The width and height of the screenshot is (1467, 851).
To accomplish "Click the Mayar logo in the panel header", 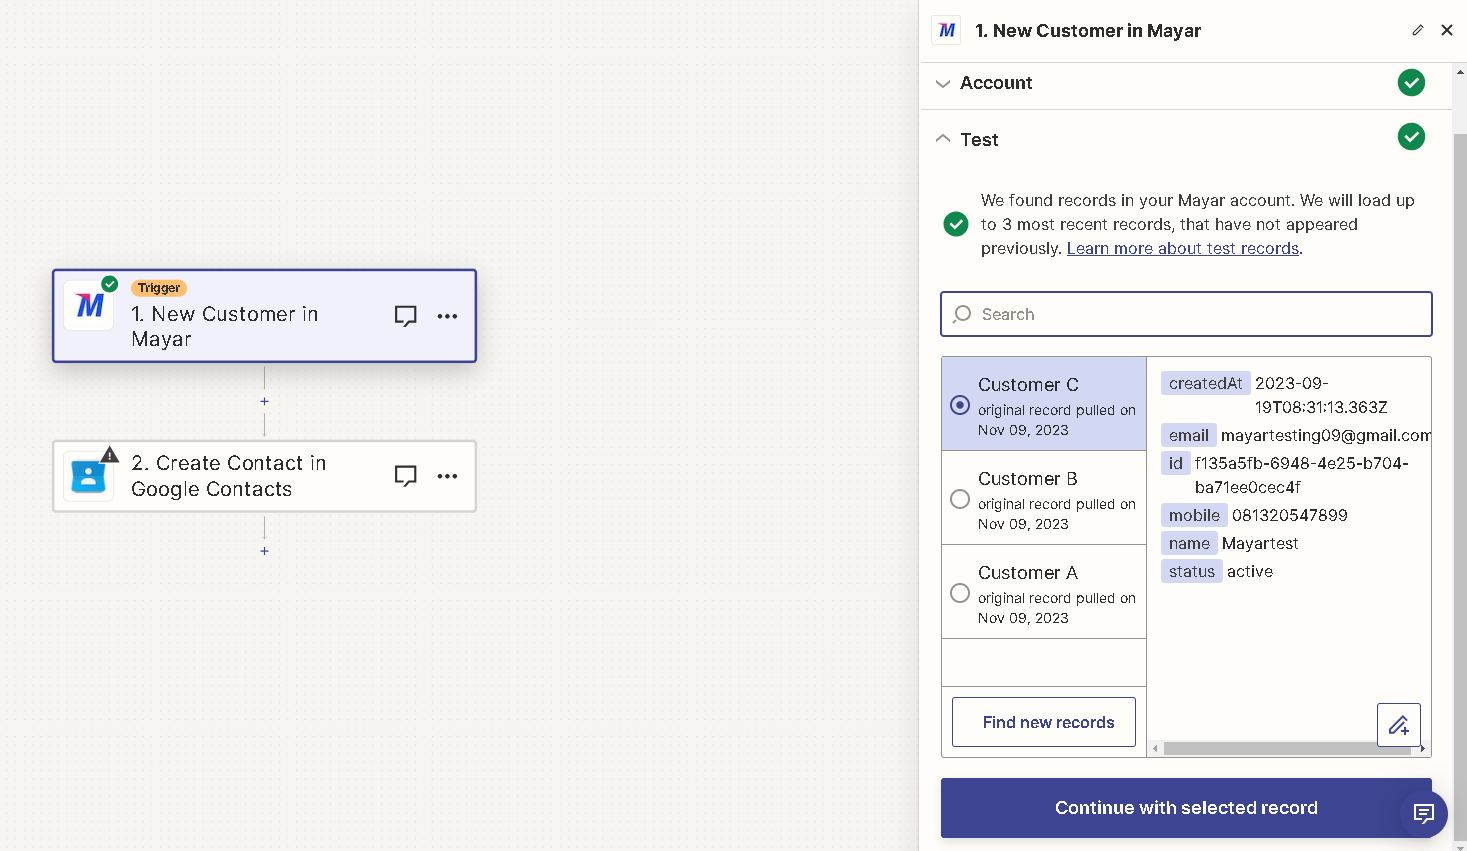I will click(946, 30).
